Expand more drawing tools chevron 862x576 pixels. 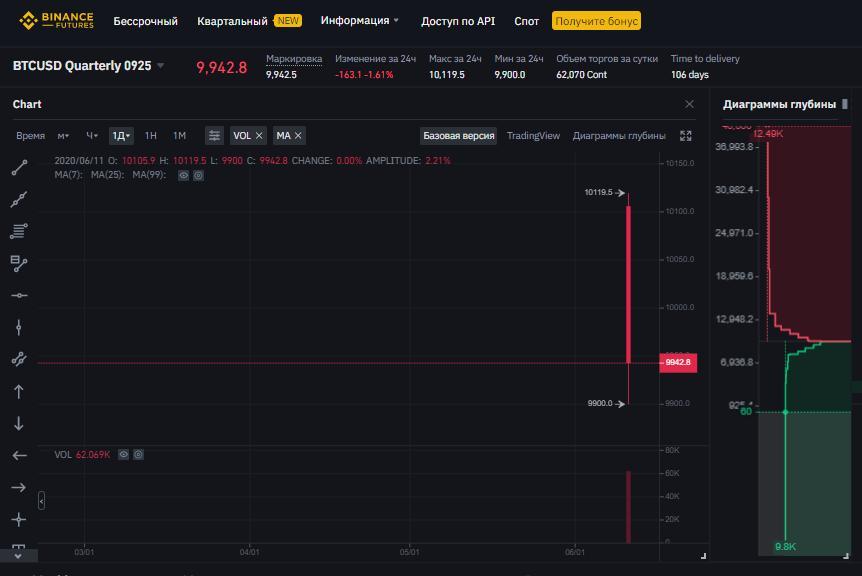point(19,556)
